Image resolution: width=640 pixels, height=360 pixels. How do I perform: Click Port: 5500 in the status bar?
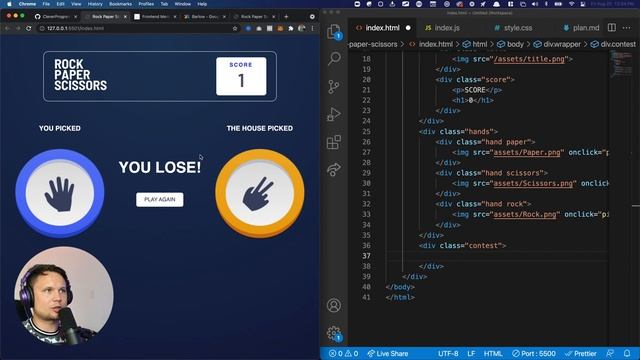pyautogui.click(x=534, y=353)
